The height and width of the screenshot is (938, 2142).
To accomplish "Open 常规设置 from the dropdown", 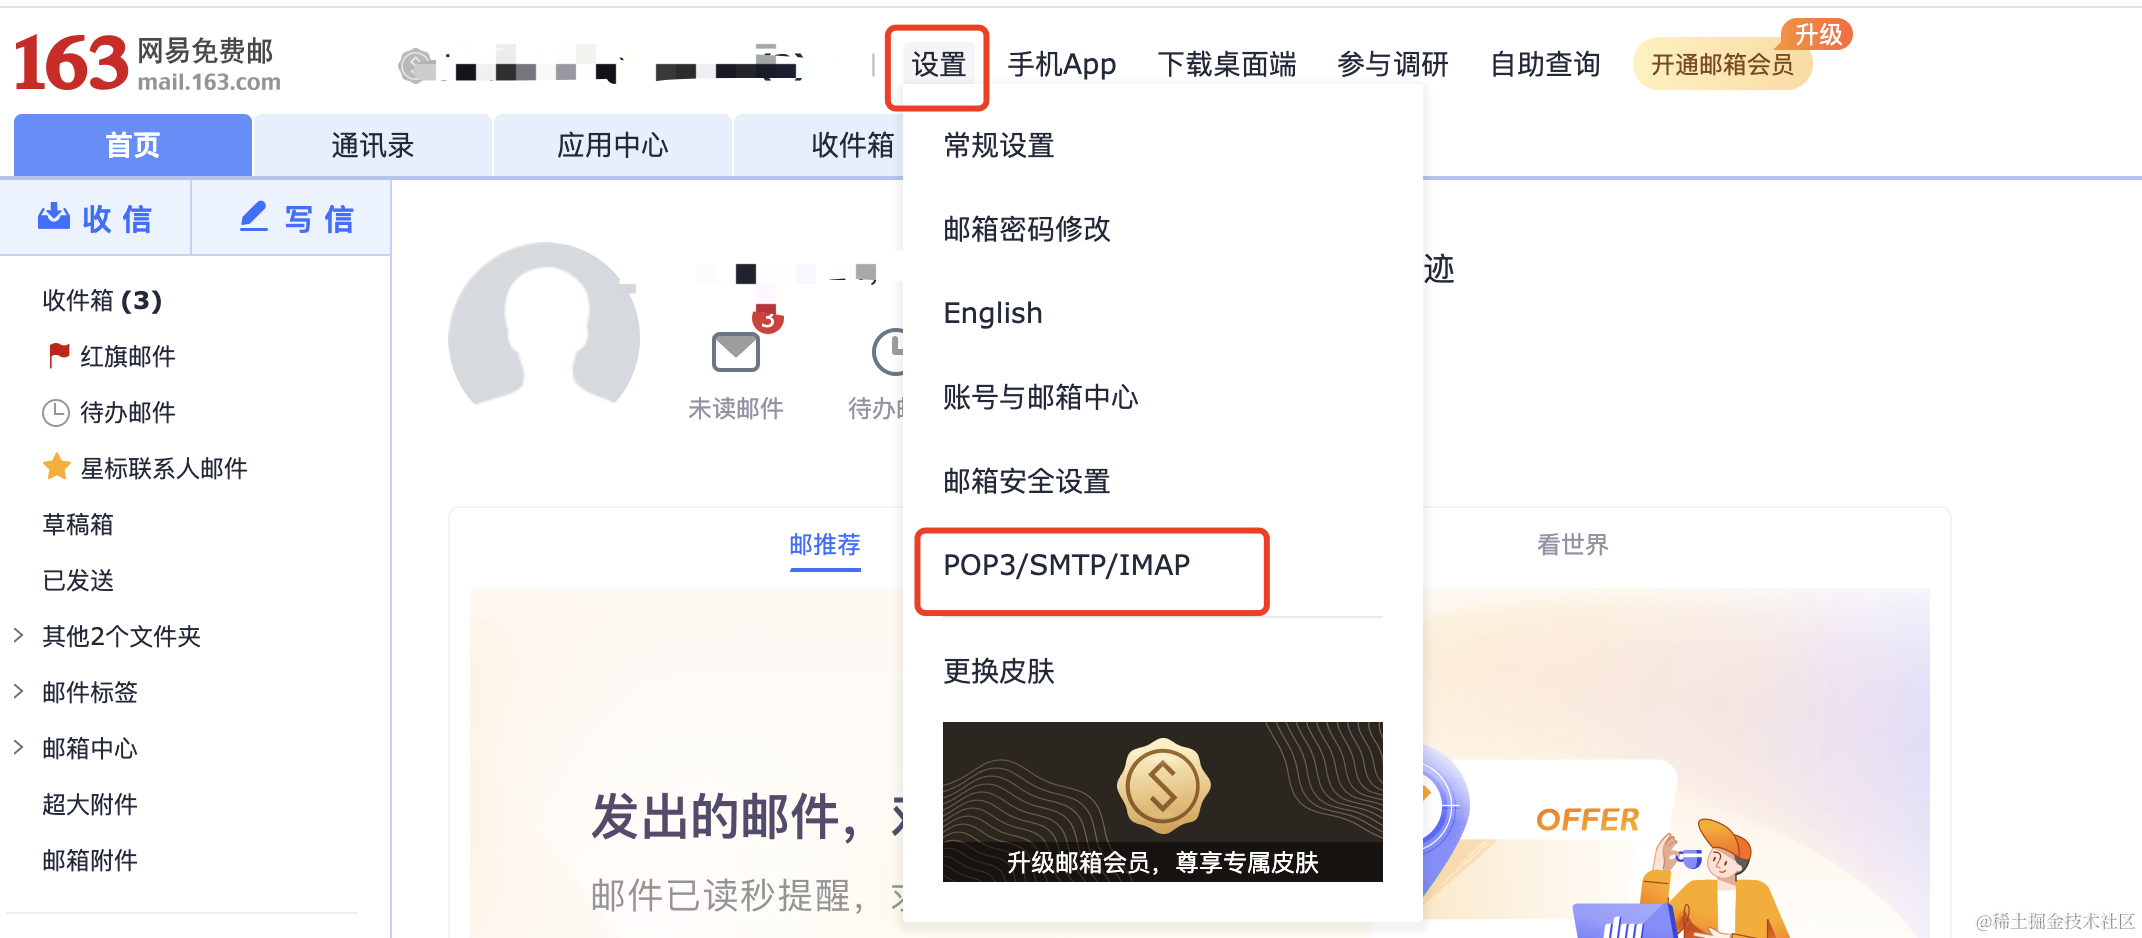I will coord(997,146).
